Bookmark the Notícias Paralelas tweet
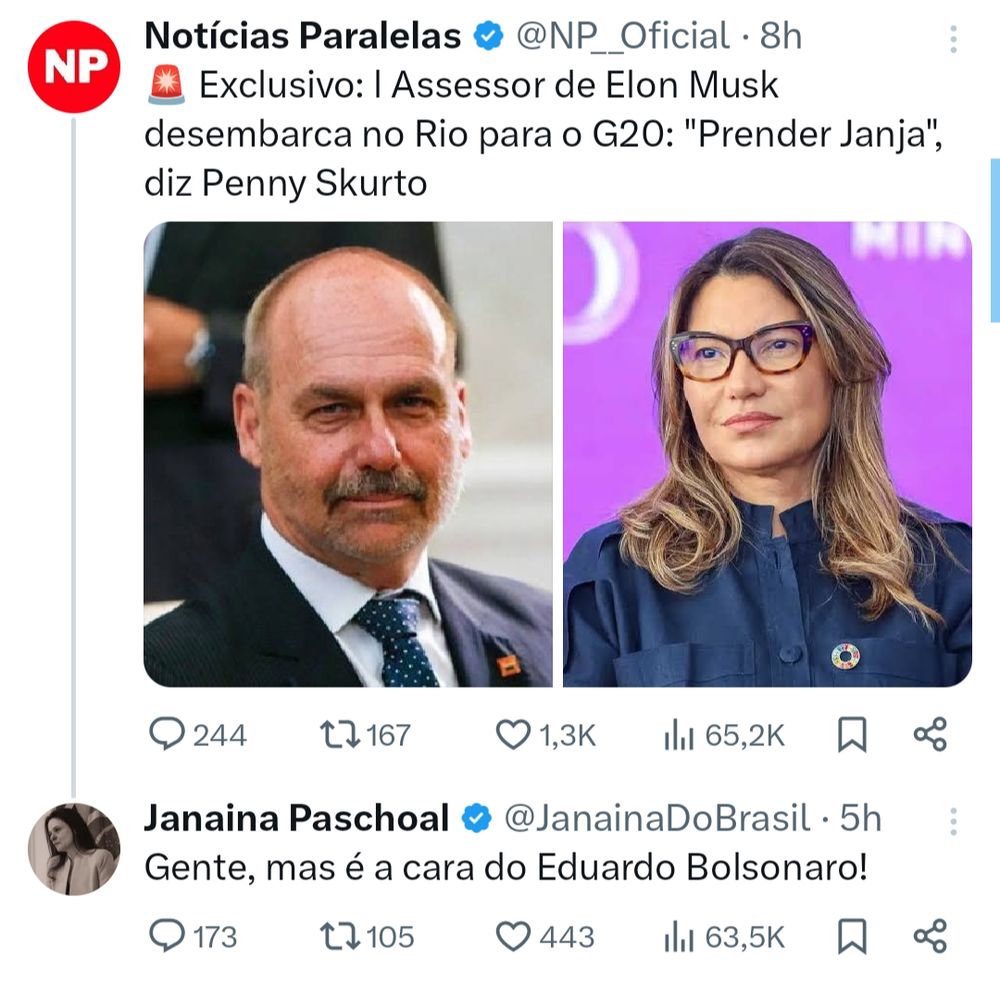Screen dimensions: 1000x983 [851, 736]
